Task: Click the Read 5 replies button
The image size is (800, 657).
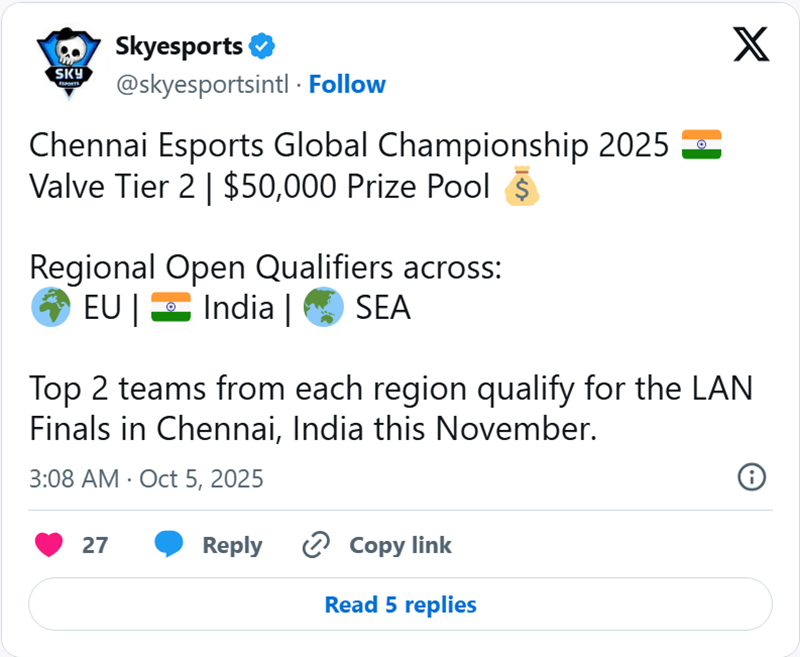Action: click(399, 604)
